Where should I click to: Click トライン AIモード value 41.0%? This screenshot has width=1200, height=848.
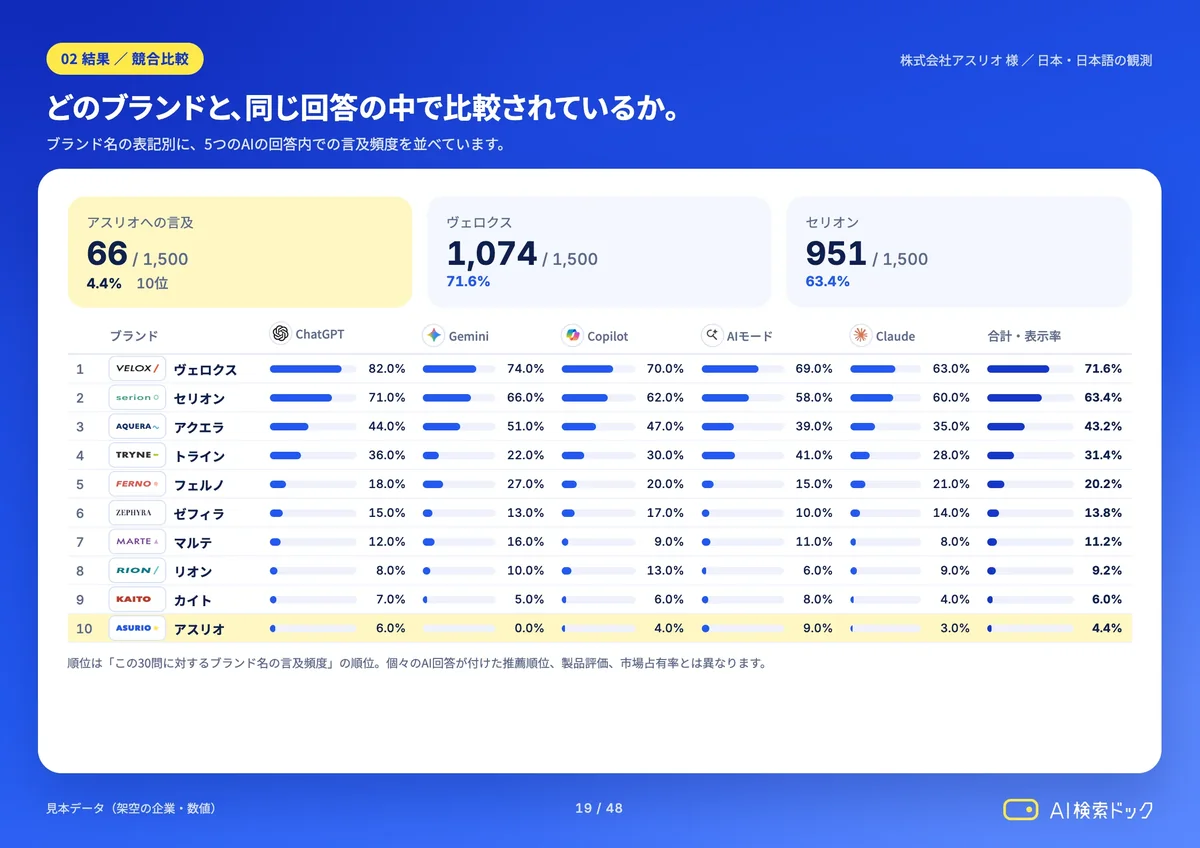814,455
